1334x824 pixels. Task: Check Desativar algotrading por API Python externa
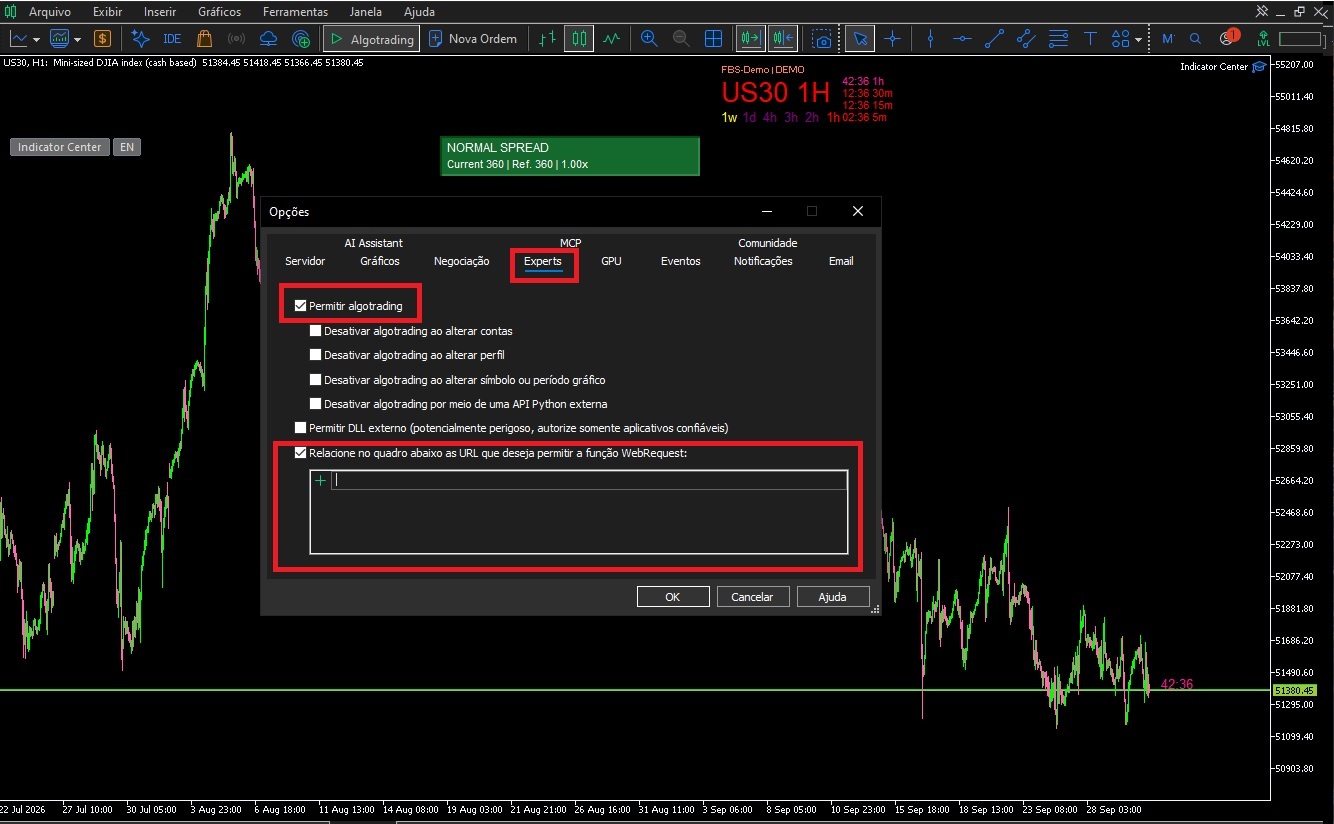(315, 404)
